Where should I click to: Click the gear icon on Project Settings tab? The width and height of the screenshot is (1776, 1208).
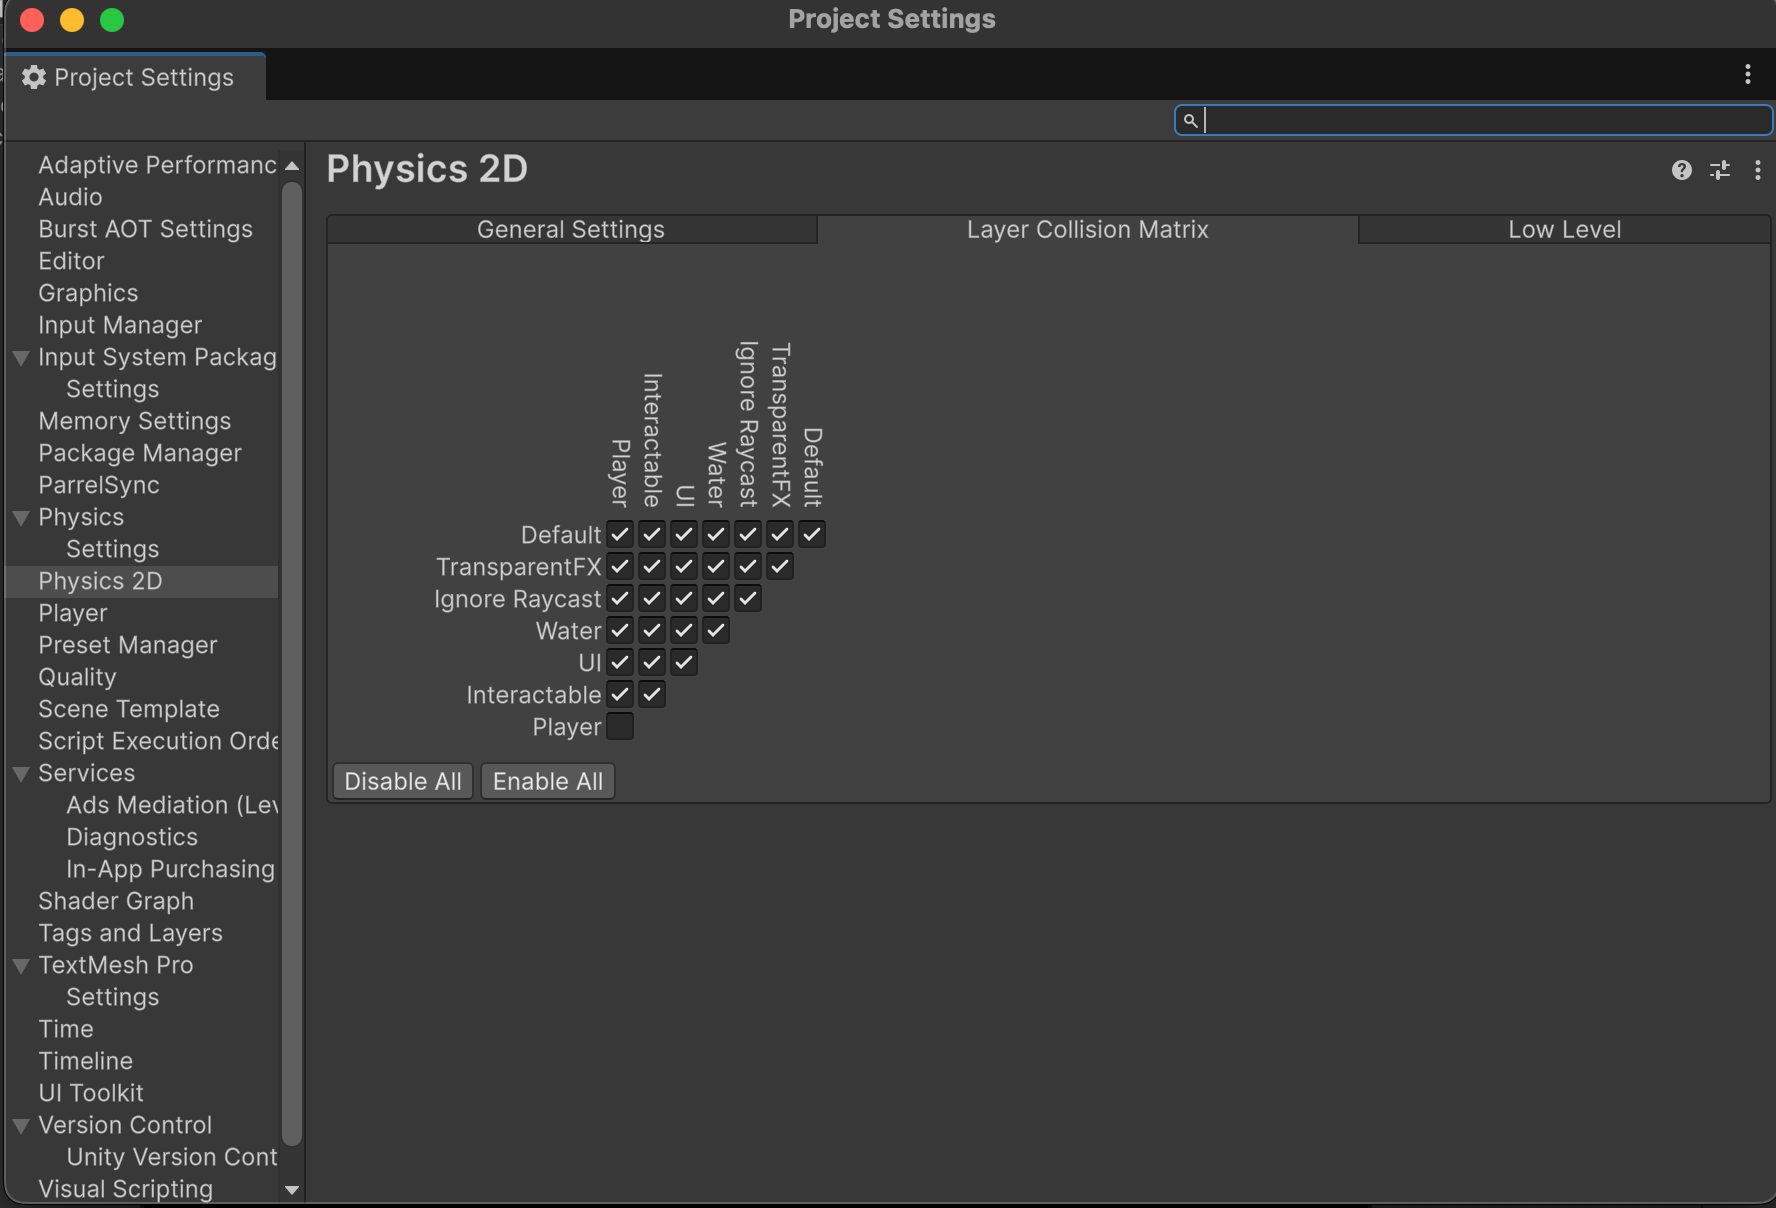34,77
